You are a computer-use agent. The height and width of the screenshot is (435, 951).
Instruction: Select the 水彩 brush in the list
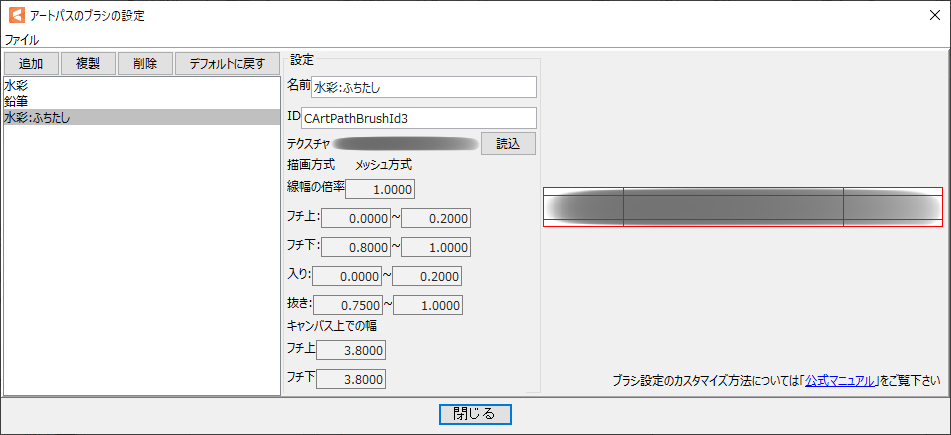(x=16, y=86)
